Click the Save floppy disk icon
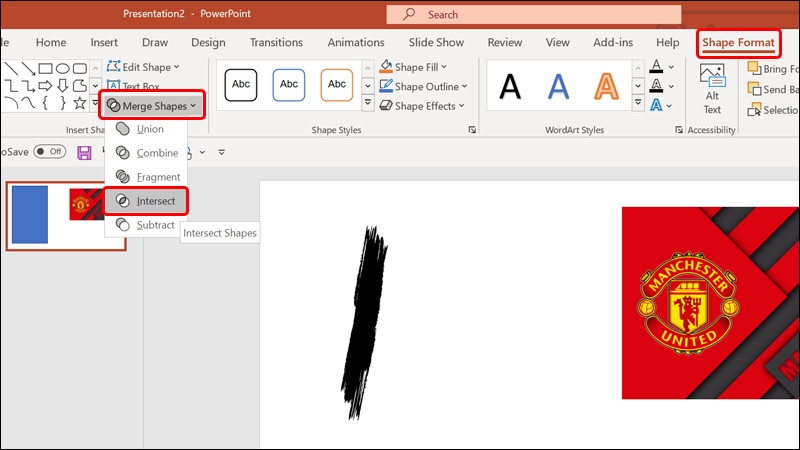This screenshot has width=800, height=450. pos(84,153)
